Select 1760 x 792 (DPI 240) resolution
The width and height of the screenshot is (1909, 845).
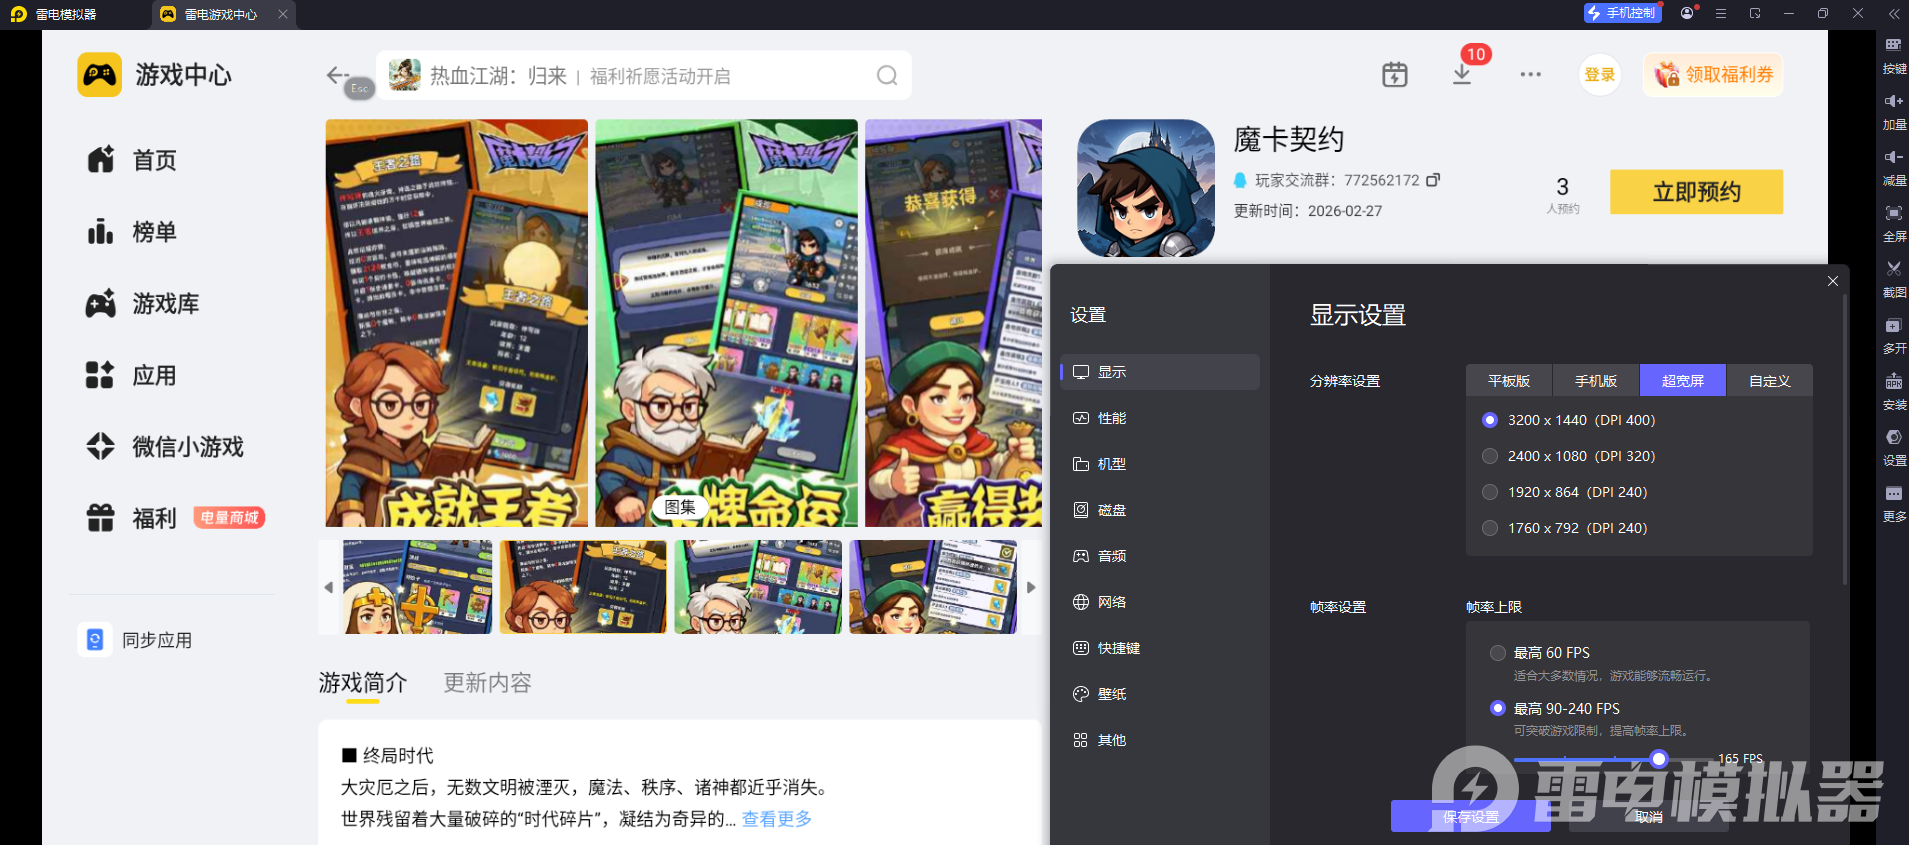[x=1565, y=528]
